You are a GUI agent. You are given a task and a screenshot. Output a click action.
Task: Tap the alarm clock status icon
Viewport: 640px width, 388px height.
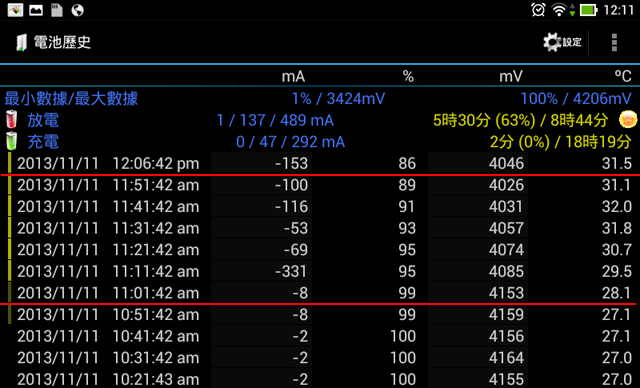click(x=538, y=10)
